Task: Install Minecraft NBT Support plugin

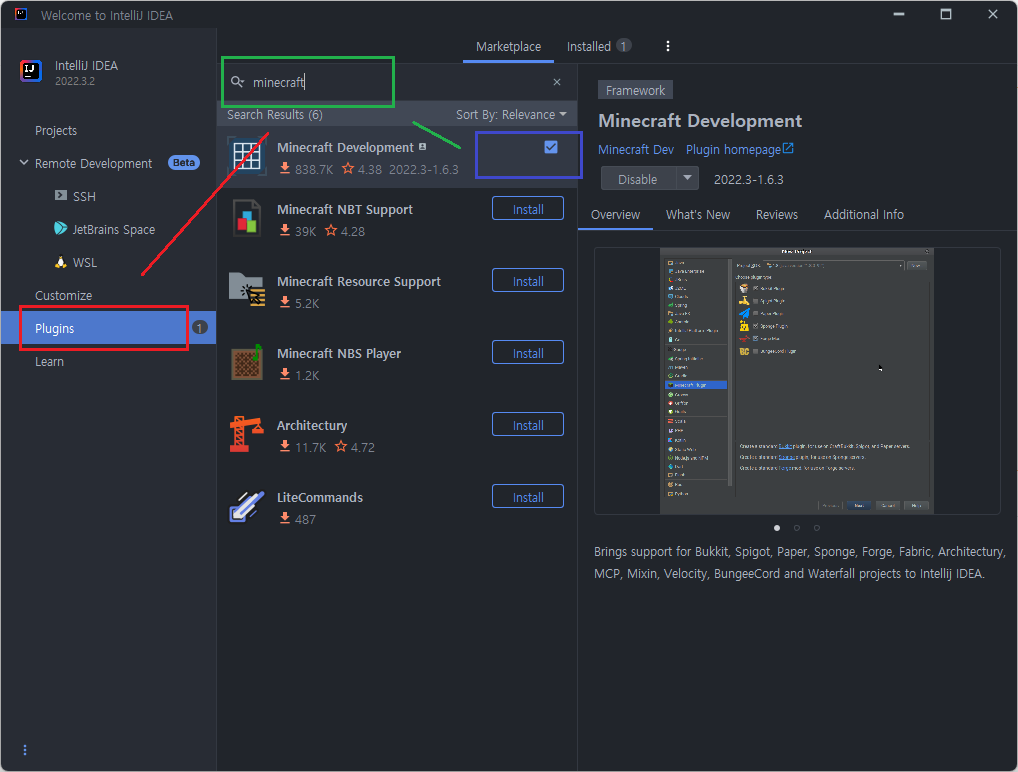Action: [x=528, y=209]
